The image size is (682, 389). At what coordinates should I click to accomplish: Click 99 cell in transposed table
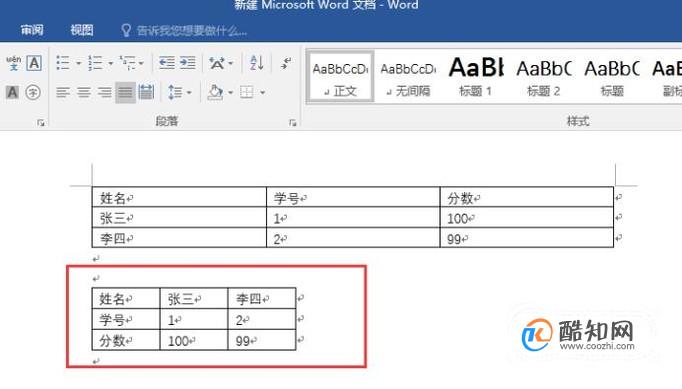pyautogui.click(x=262, y=340)
